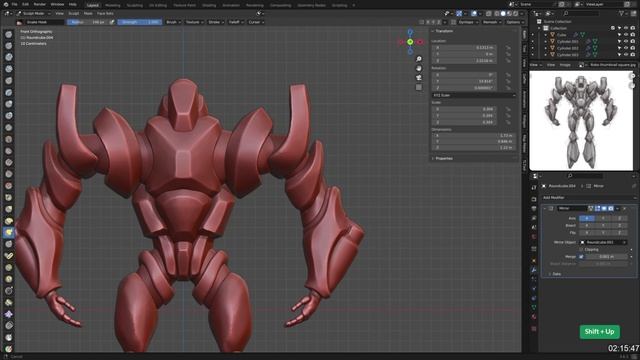The image size is (640, 360).
Task: Toggle Mirror Axis X button
Action: (x=587, y=218)
